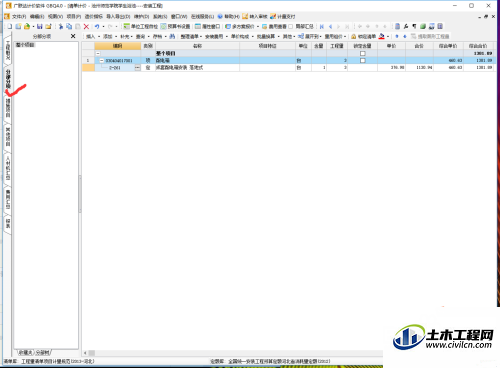Click the binoculars find icon
500x368 pixels.
pyautogui.click(x=172, y=36)
